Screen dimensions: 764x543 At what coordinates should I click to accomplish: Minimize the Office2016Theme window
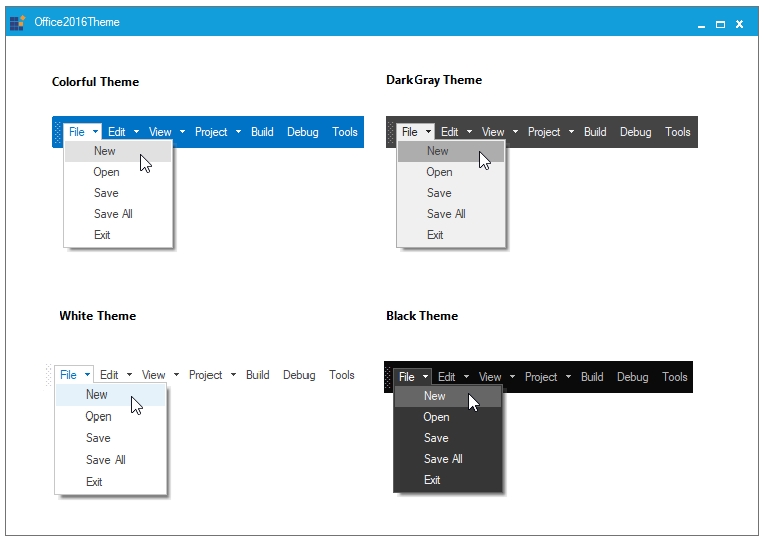[701, 25]
